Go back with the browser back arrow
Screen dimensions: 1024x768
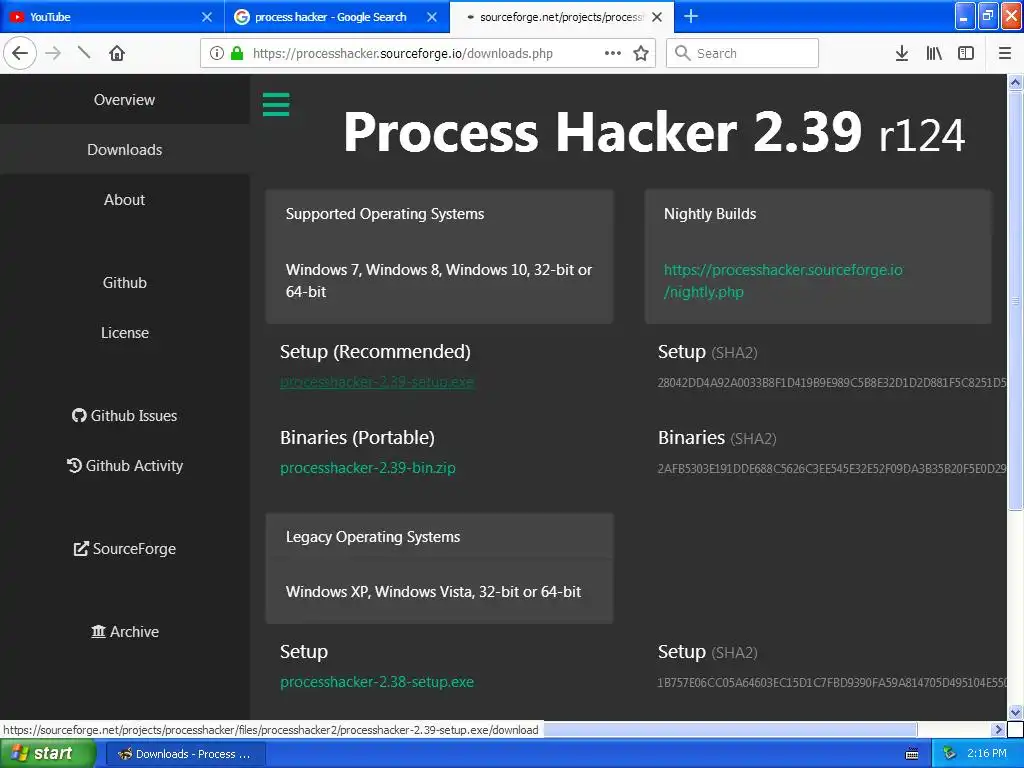(20, 53)
